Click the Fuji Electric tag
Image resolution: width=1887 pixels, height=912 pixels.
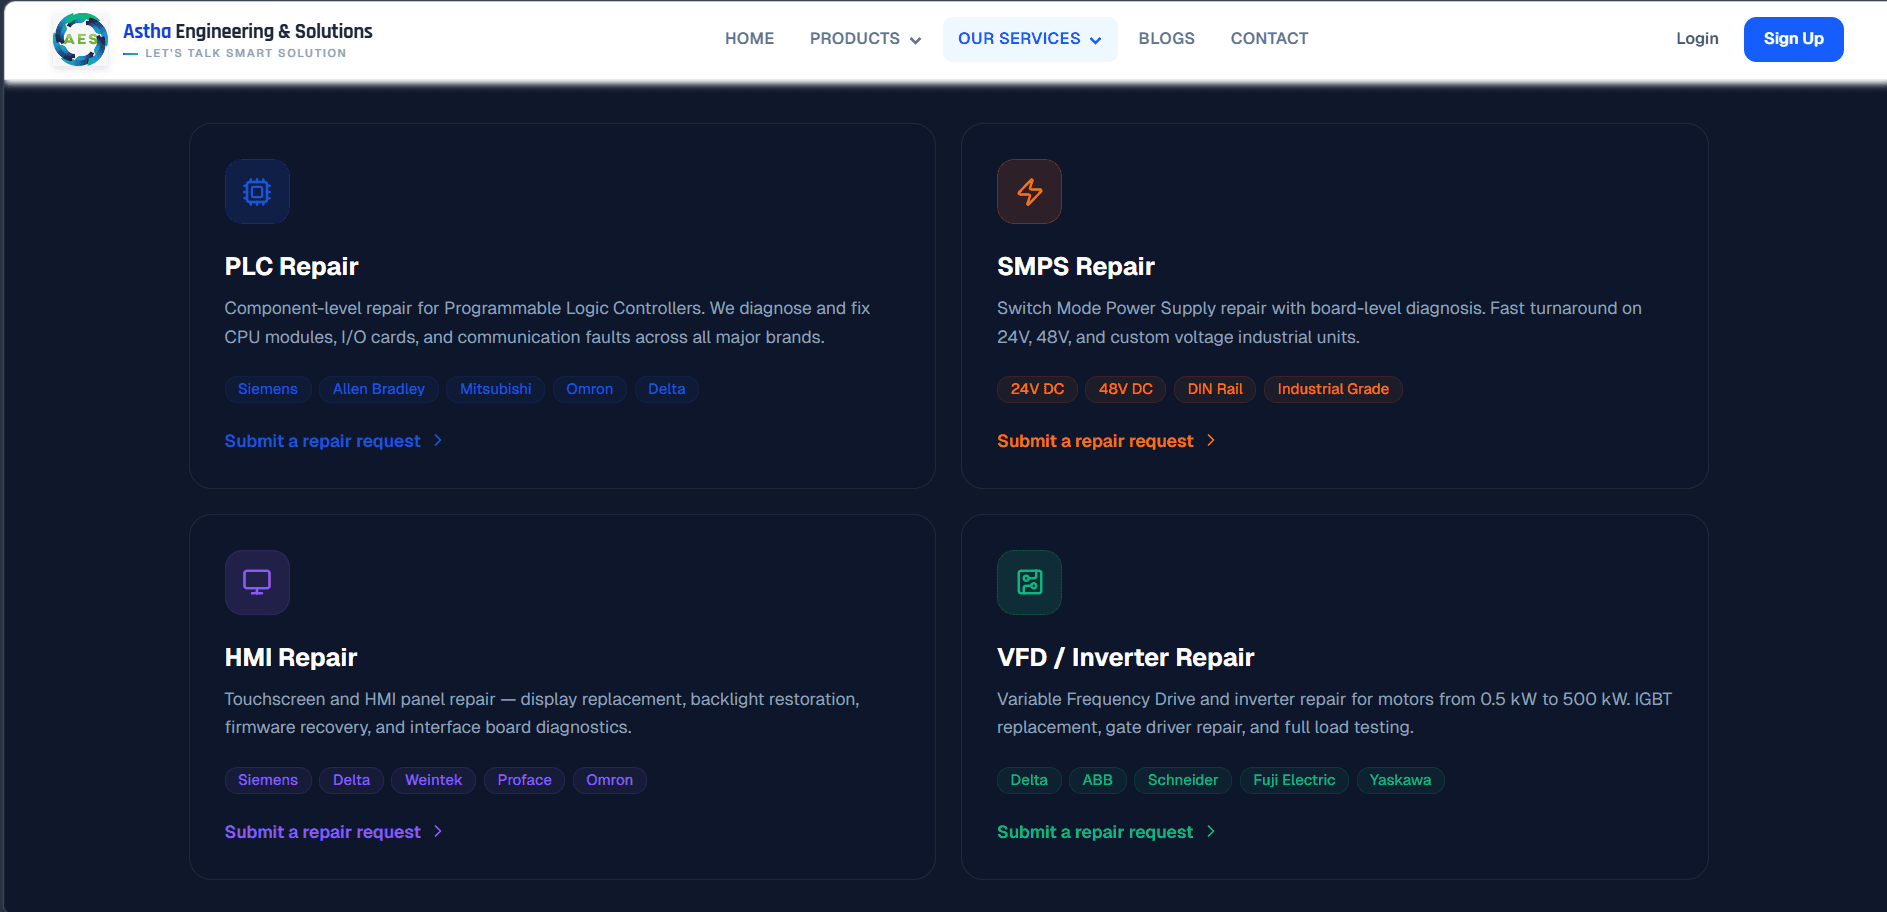click(x=1294, y=780)
